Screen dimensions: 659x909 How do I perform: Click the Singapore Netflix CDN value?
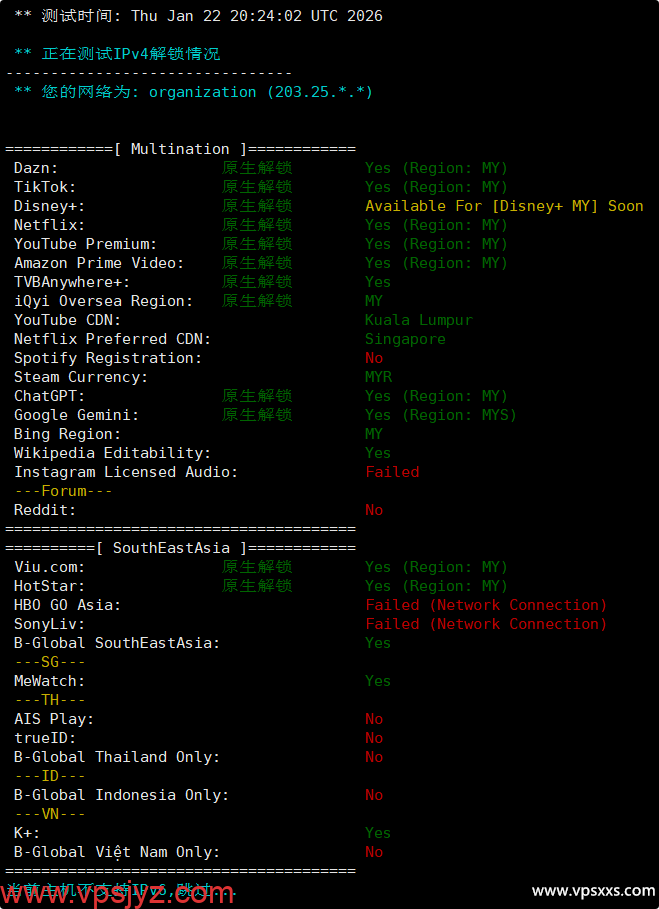[x=405, y=339]
